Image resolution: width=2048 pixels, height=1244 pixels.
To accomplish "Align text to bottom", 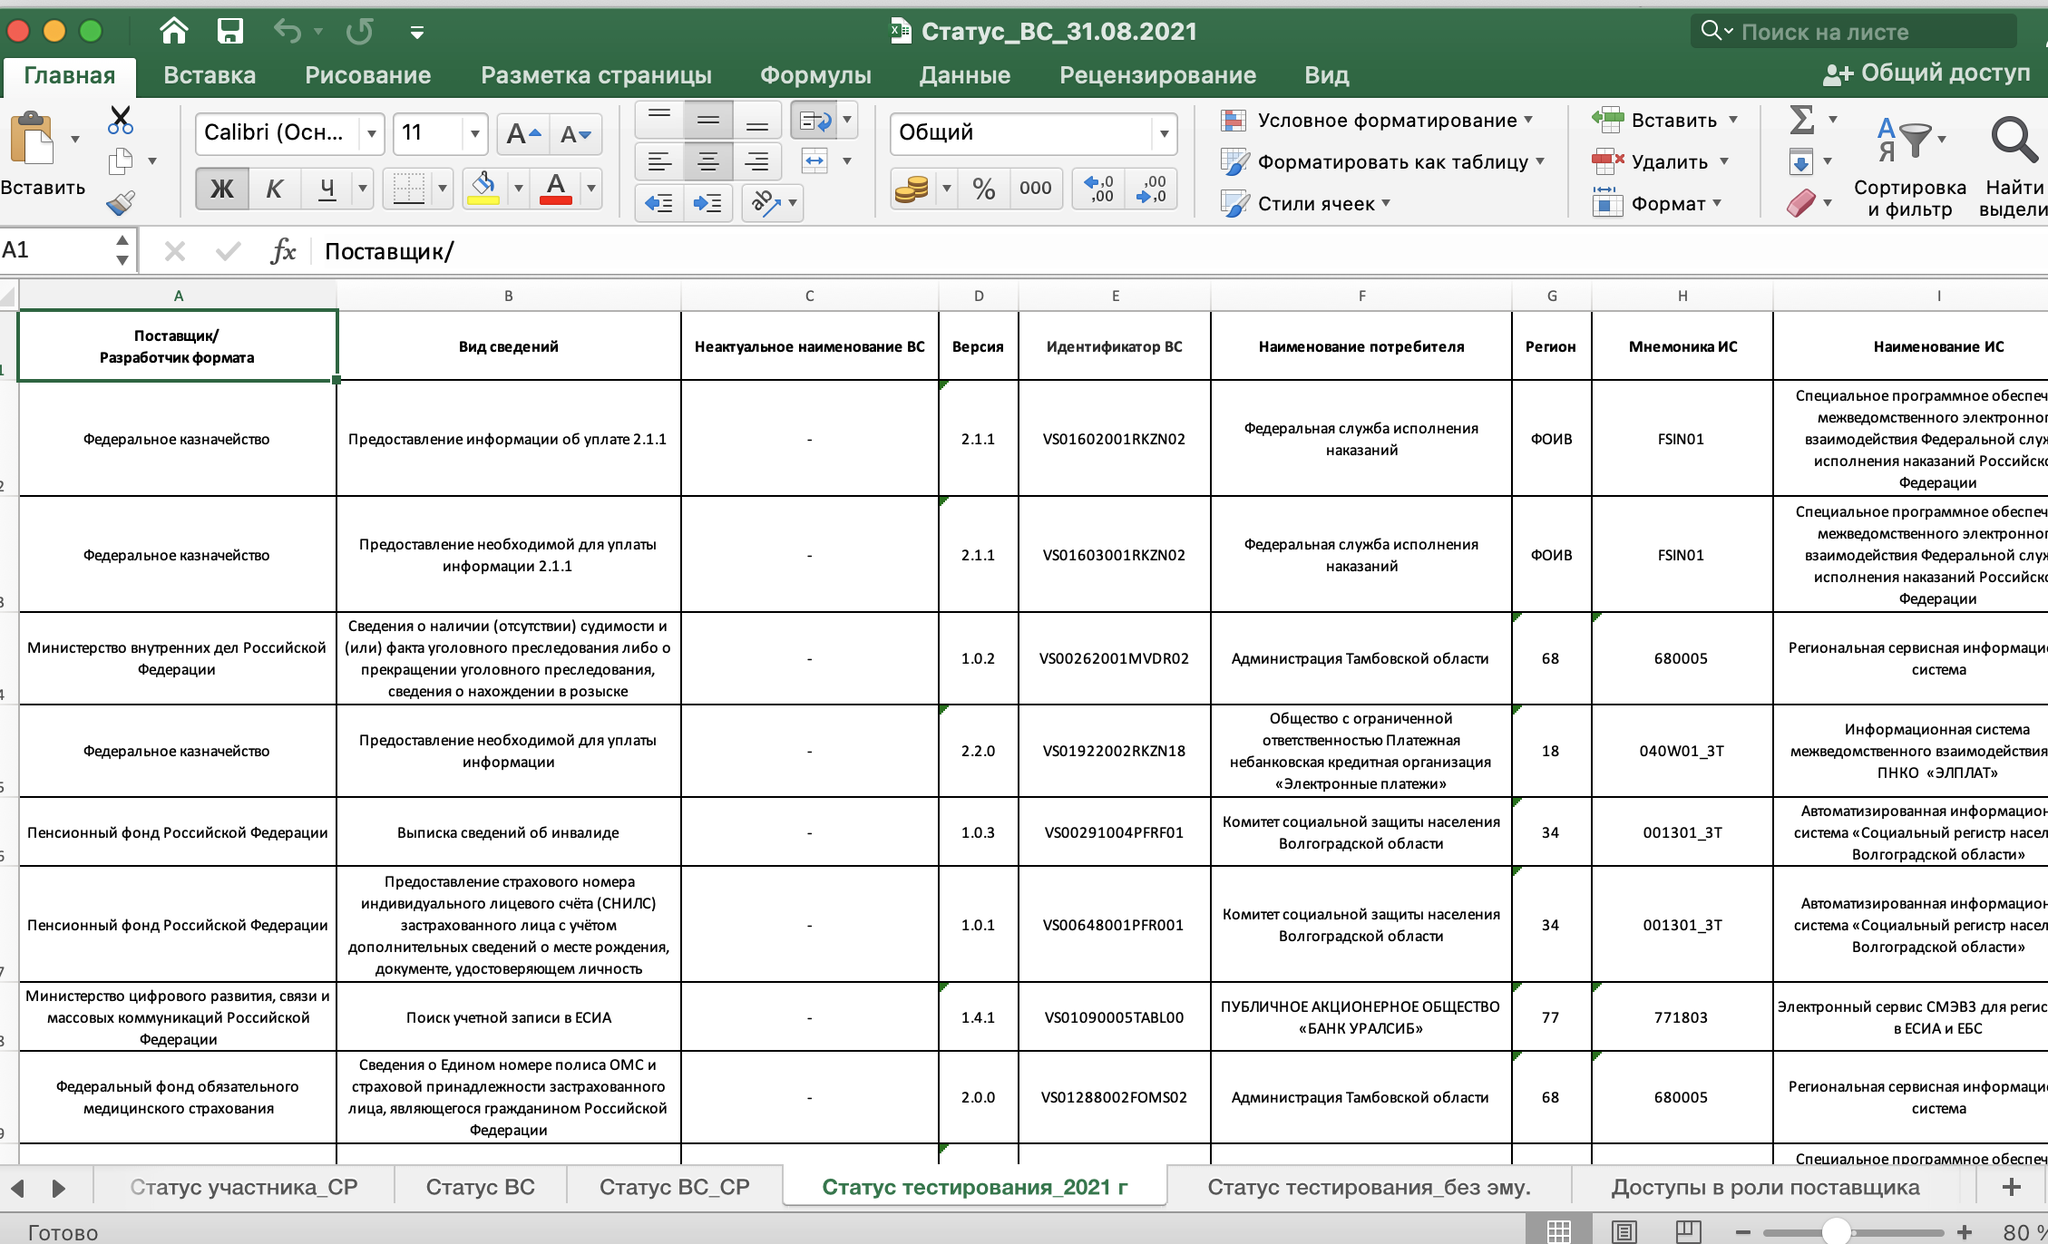I will coord(757,120).
